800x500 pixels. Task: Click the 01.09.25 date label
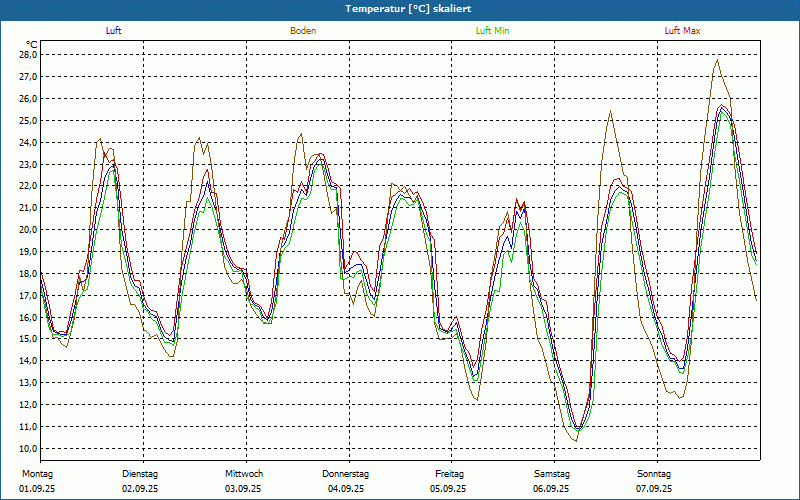pyautogui.click(x=39, y=489)
